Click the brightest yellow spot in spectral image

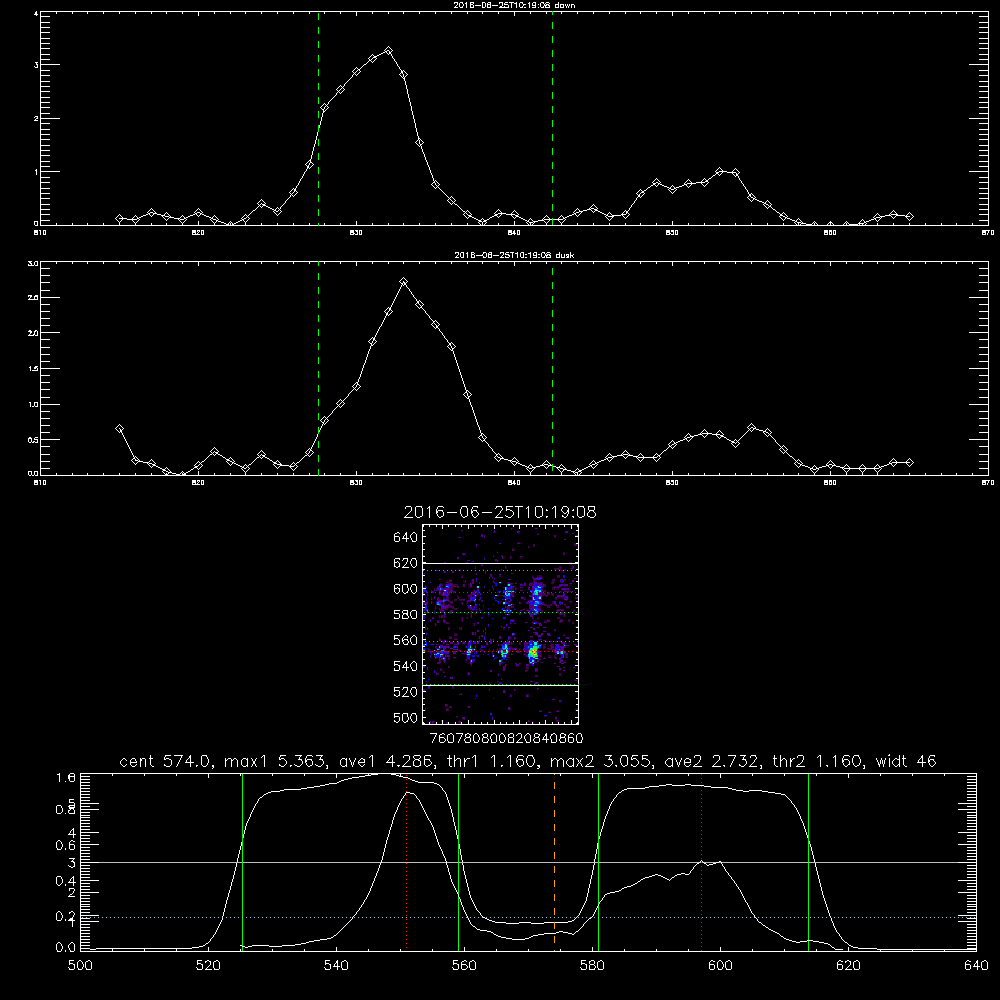pyautogui.click(x=533, y=652)
